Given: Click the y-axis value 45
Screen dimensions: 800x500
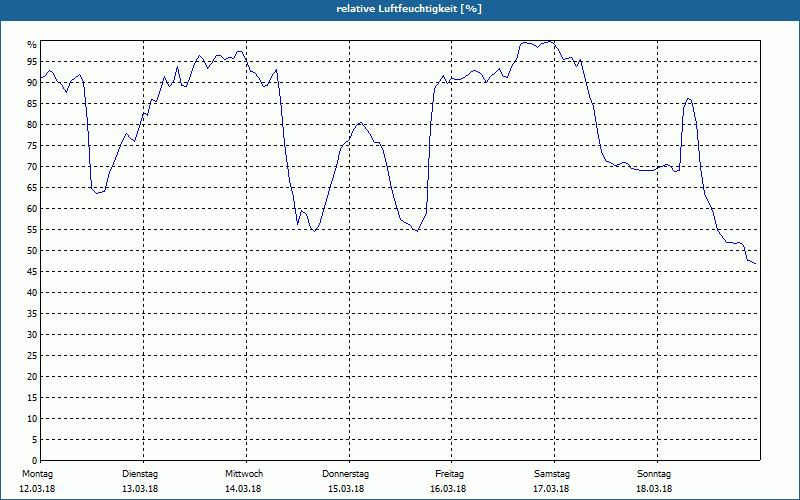Looking at the screenshot, I should click(x=32, y=272).
